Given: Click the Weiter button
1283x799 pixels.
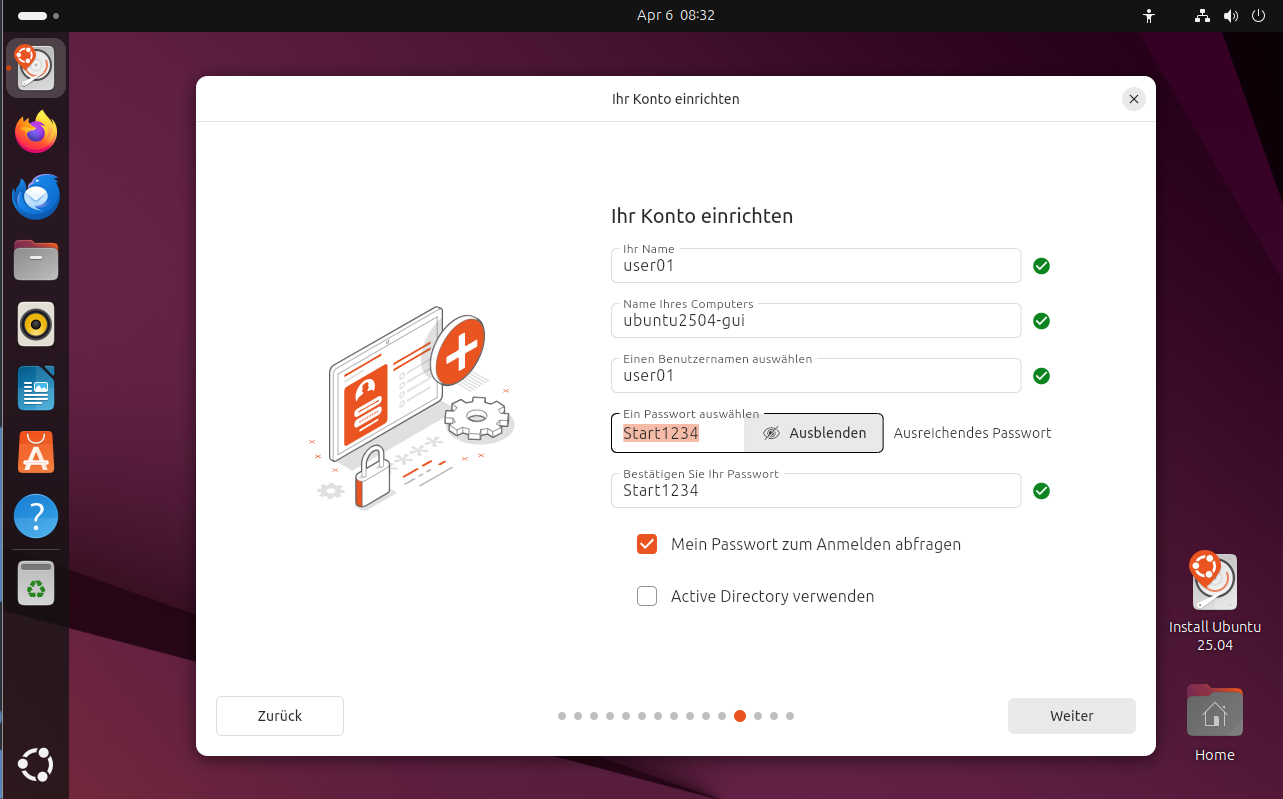Looking at the screenshot, I should (1071, 716).
